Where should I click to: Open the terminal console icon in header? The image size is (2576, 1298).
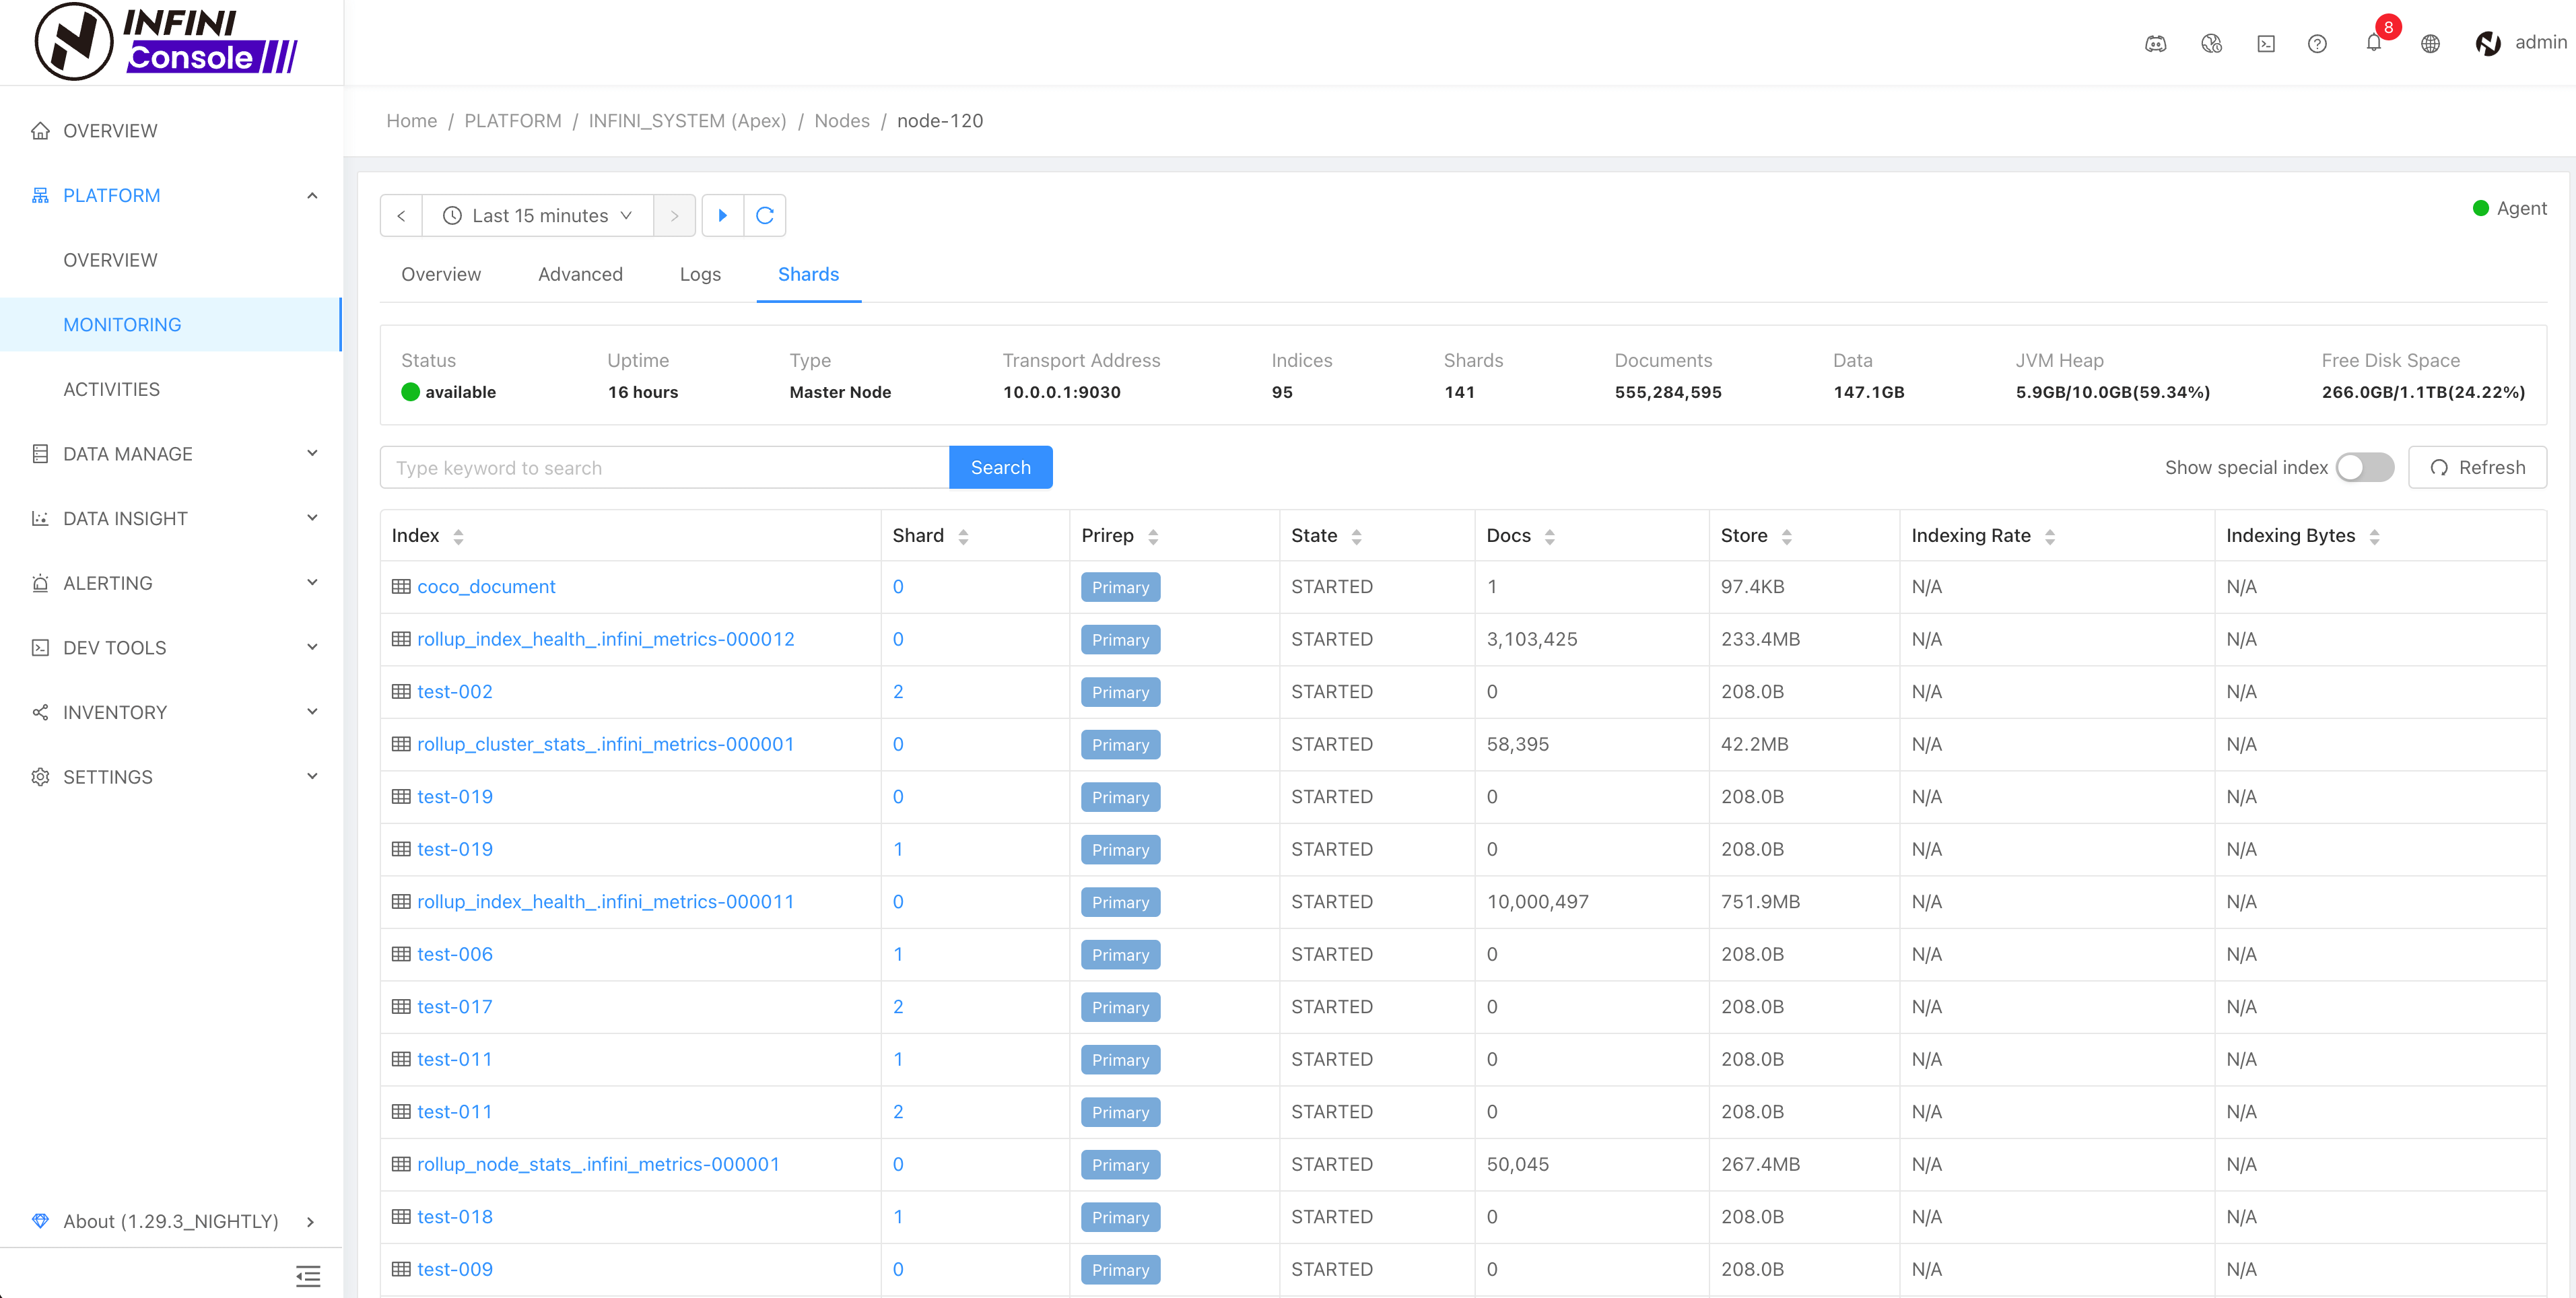pos(2266,43)
